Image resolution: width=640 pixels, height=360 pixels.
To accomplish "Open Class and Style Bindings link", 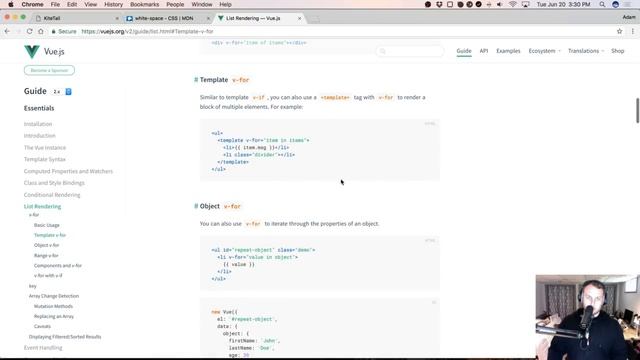I will (54, 183).
